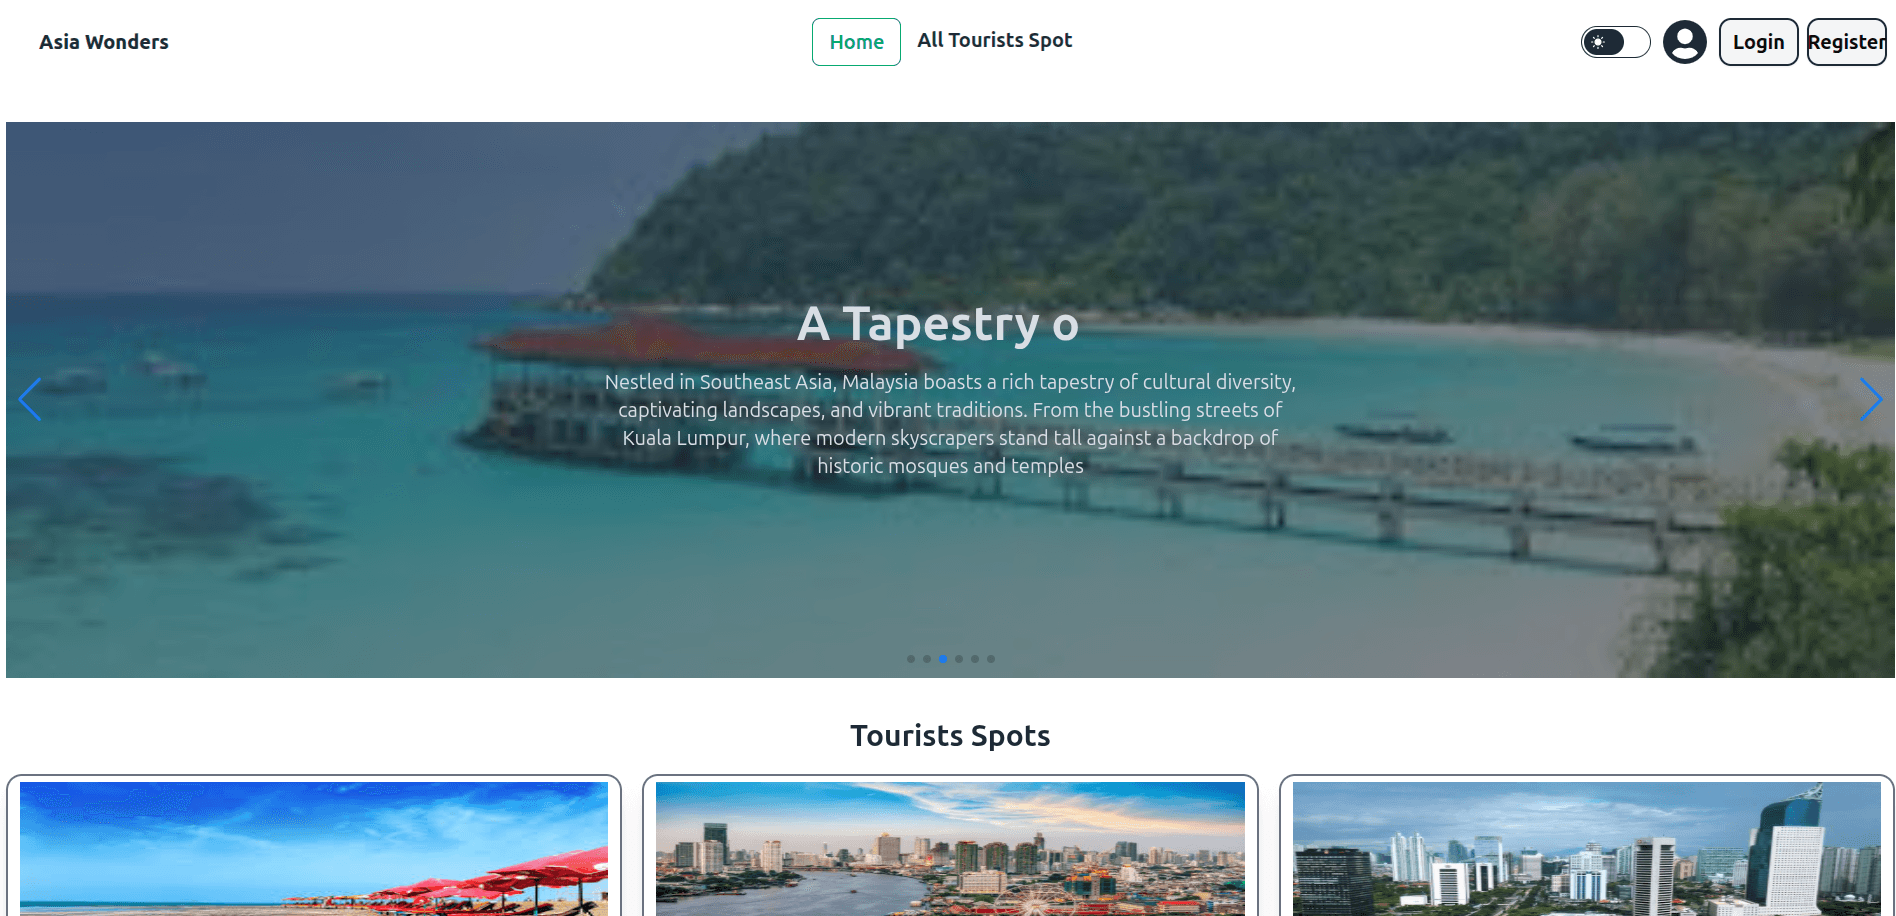
Task: Open the skyscrapers city tourist card
Action: tap(1587, 848)
